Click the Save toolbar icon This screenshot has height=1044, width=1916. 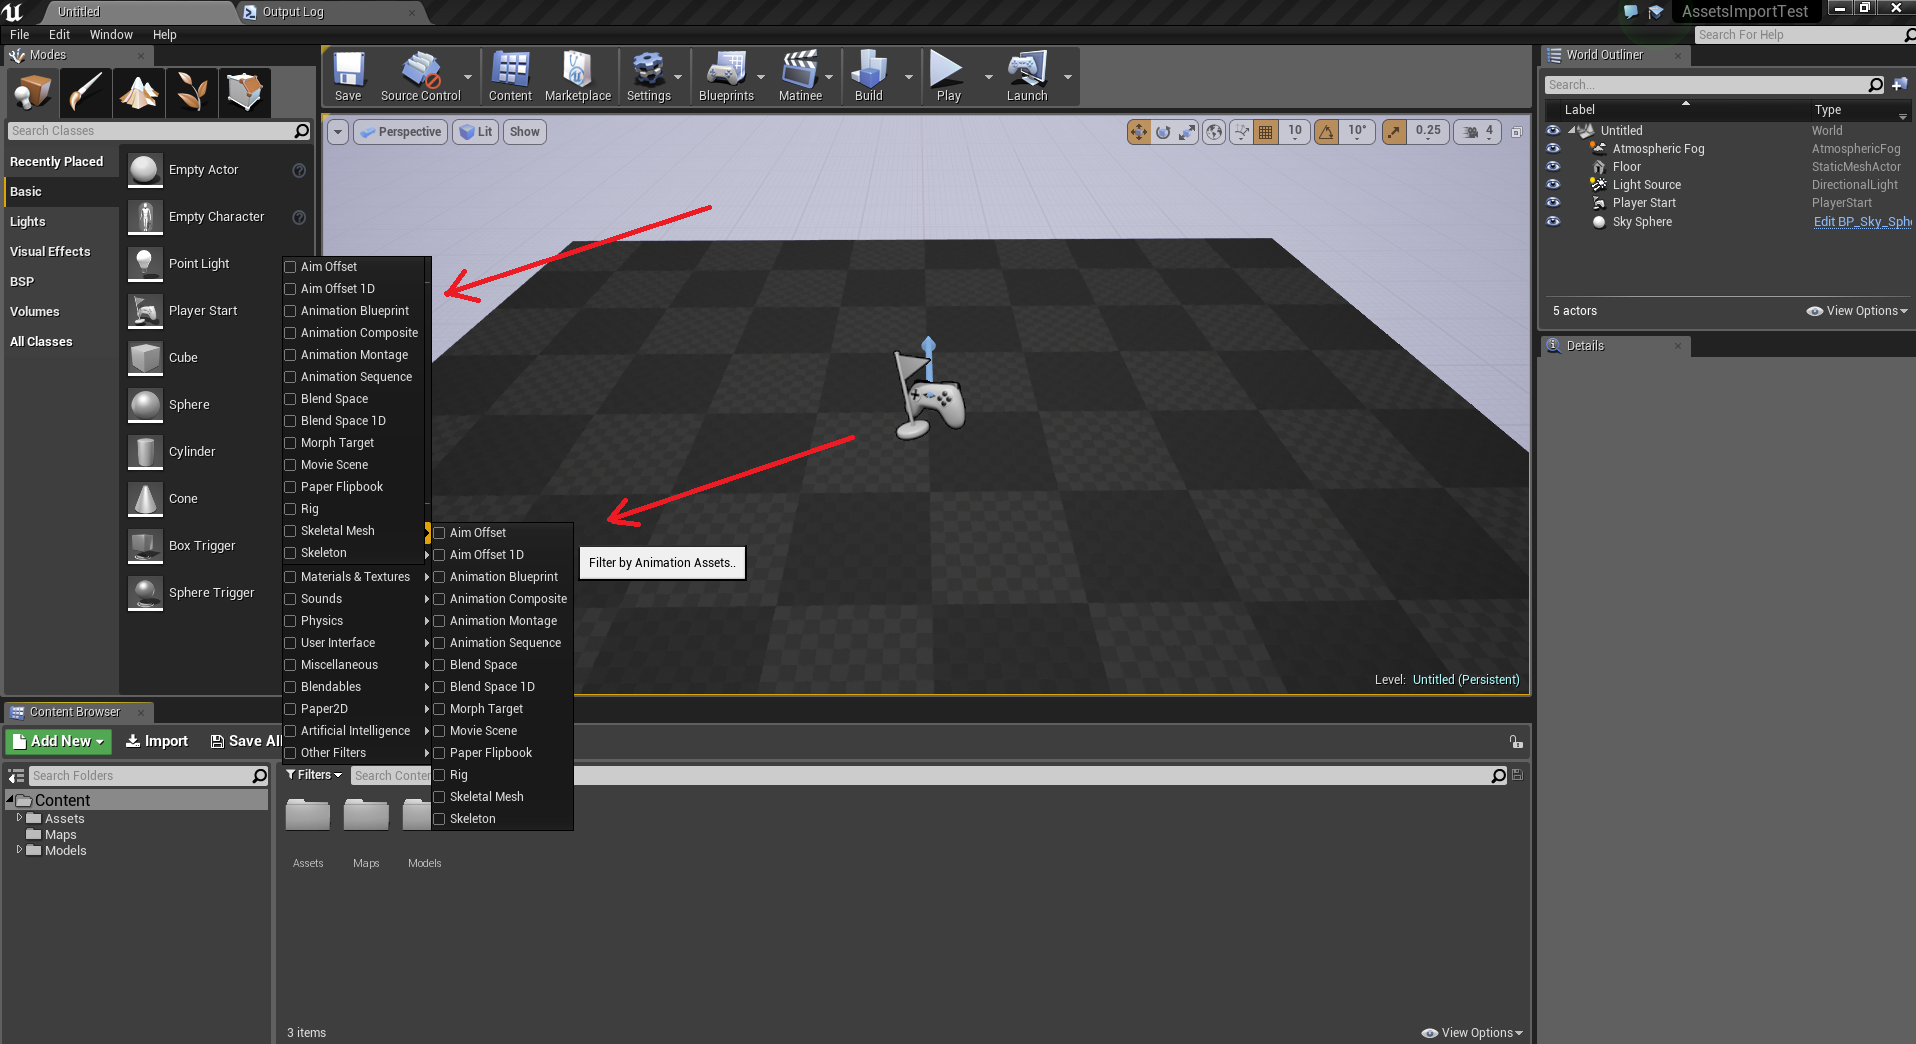coord(348,76)
